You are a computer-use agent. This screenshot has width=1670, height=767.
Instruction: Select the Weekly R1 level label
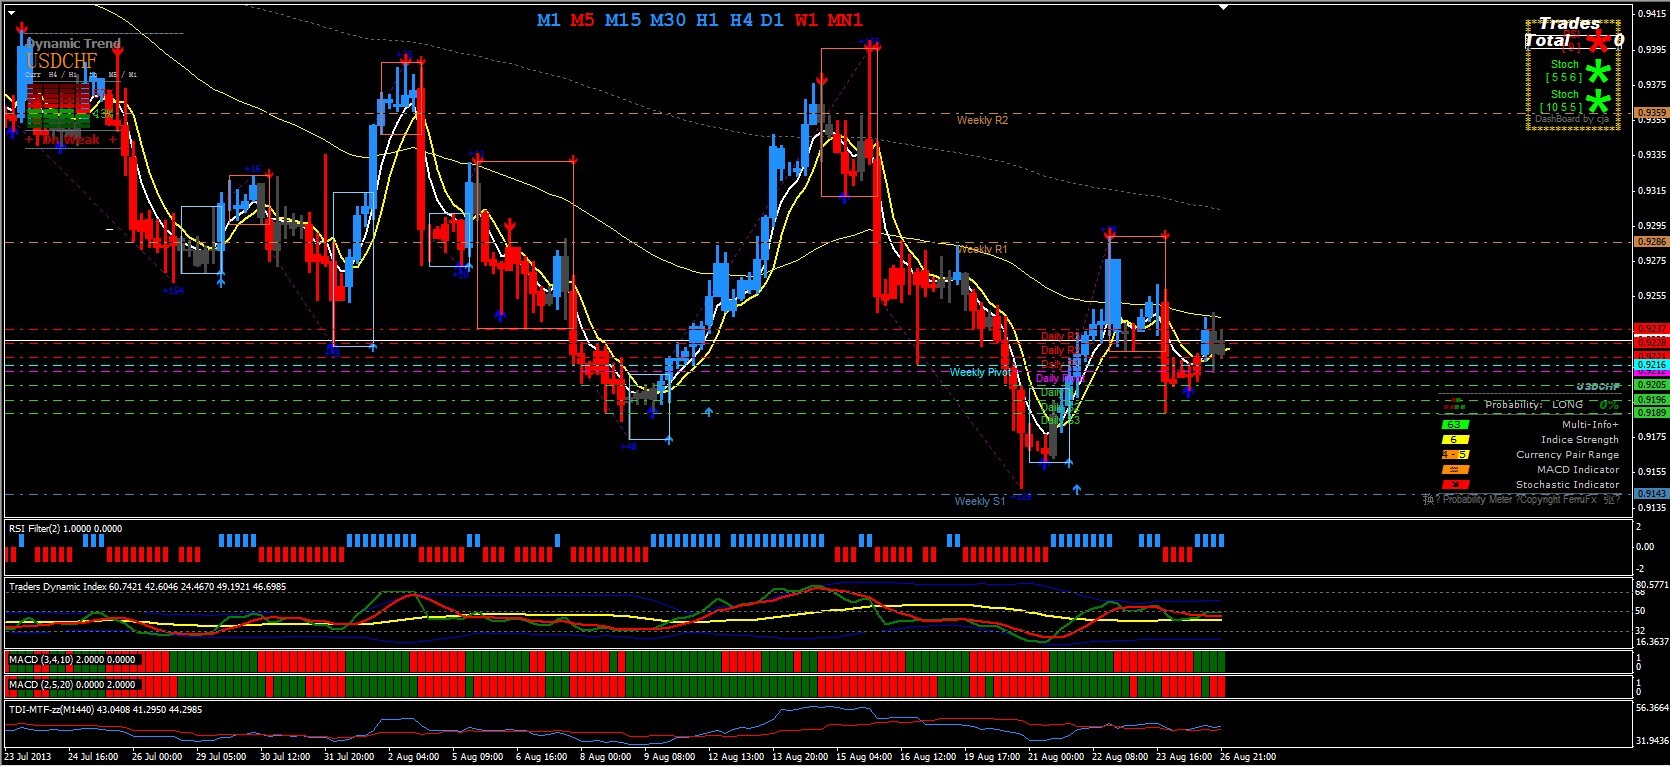(x=982, y=249)
